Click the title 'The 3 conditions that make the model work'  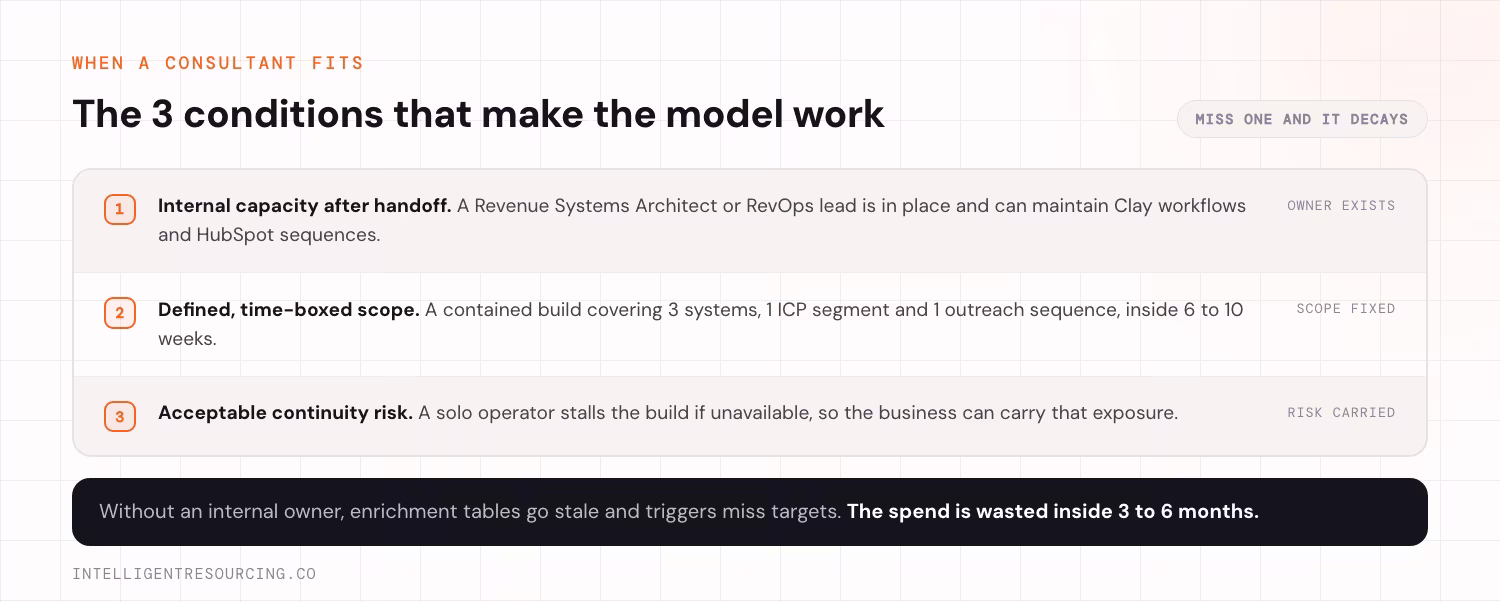click(x=478, y=114)
